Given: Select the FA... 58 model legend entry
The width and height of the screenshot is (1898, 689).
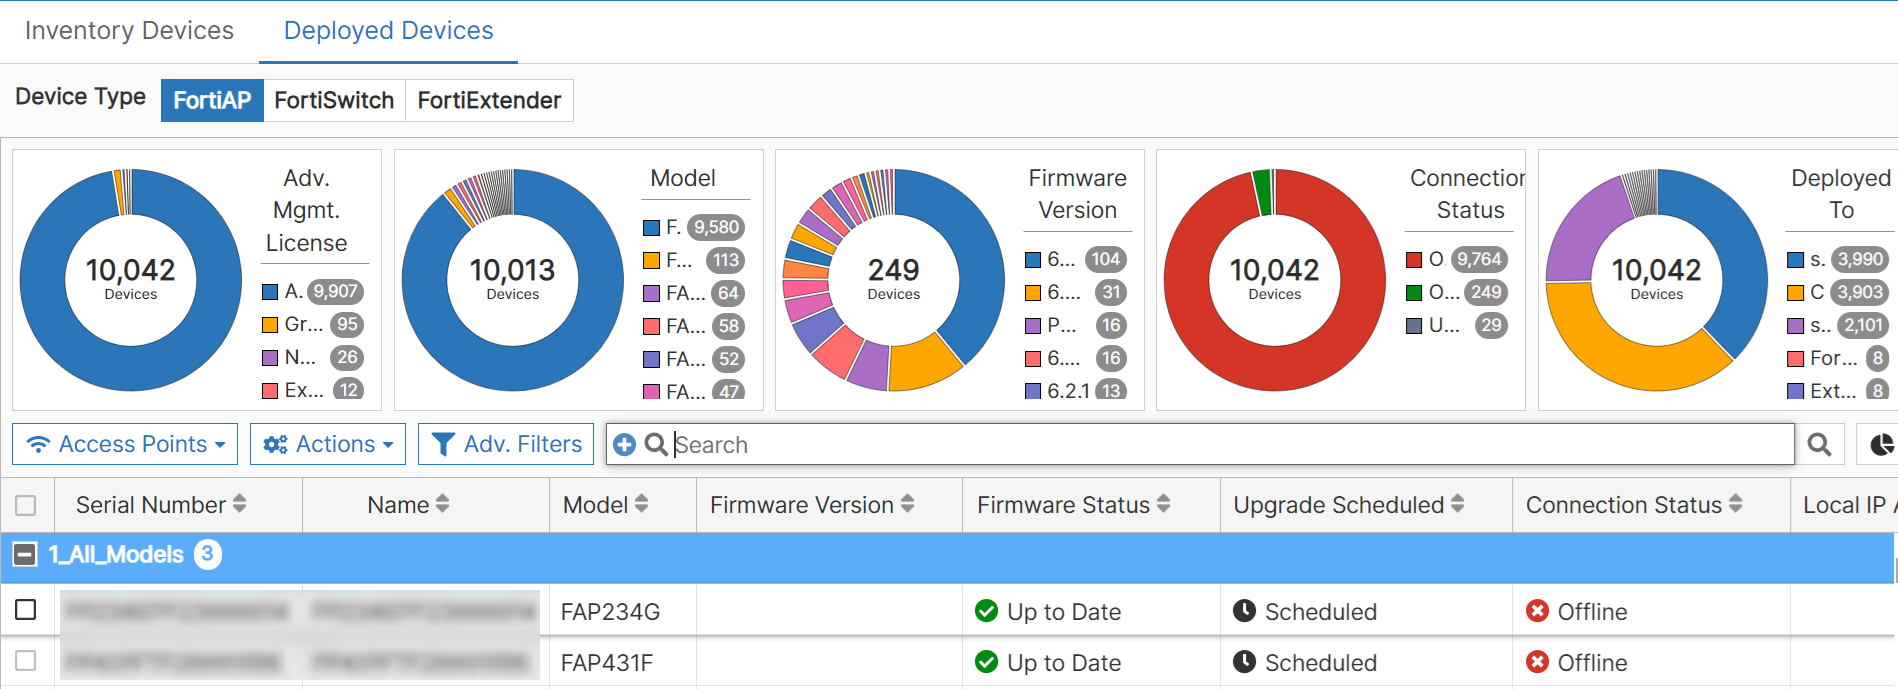Looking at the screenshot, I should coord(693,327).
